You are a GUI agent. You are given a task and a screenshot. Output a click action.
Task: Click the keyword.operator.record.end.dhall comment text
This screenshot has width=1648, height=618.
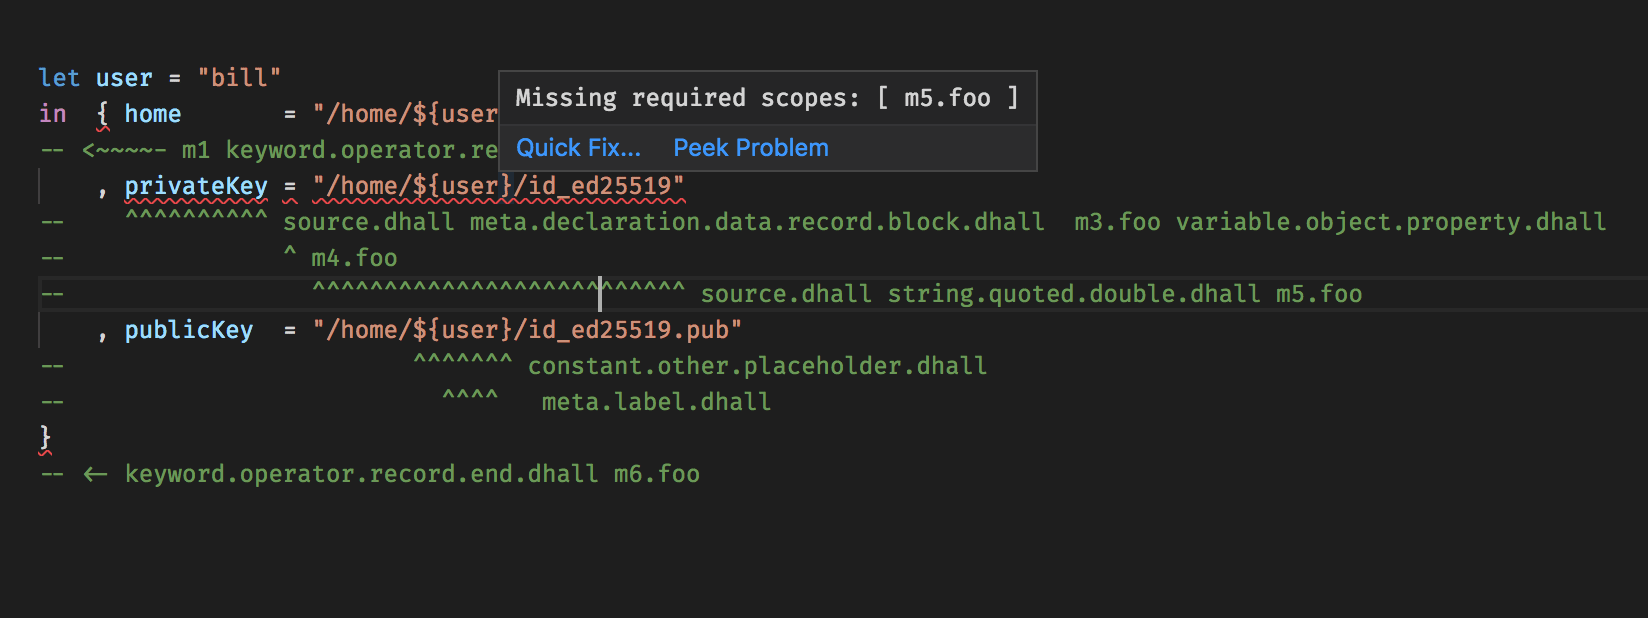(360, 473)
